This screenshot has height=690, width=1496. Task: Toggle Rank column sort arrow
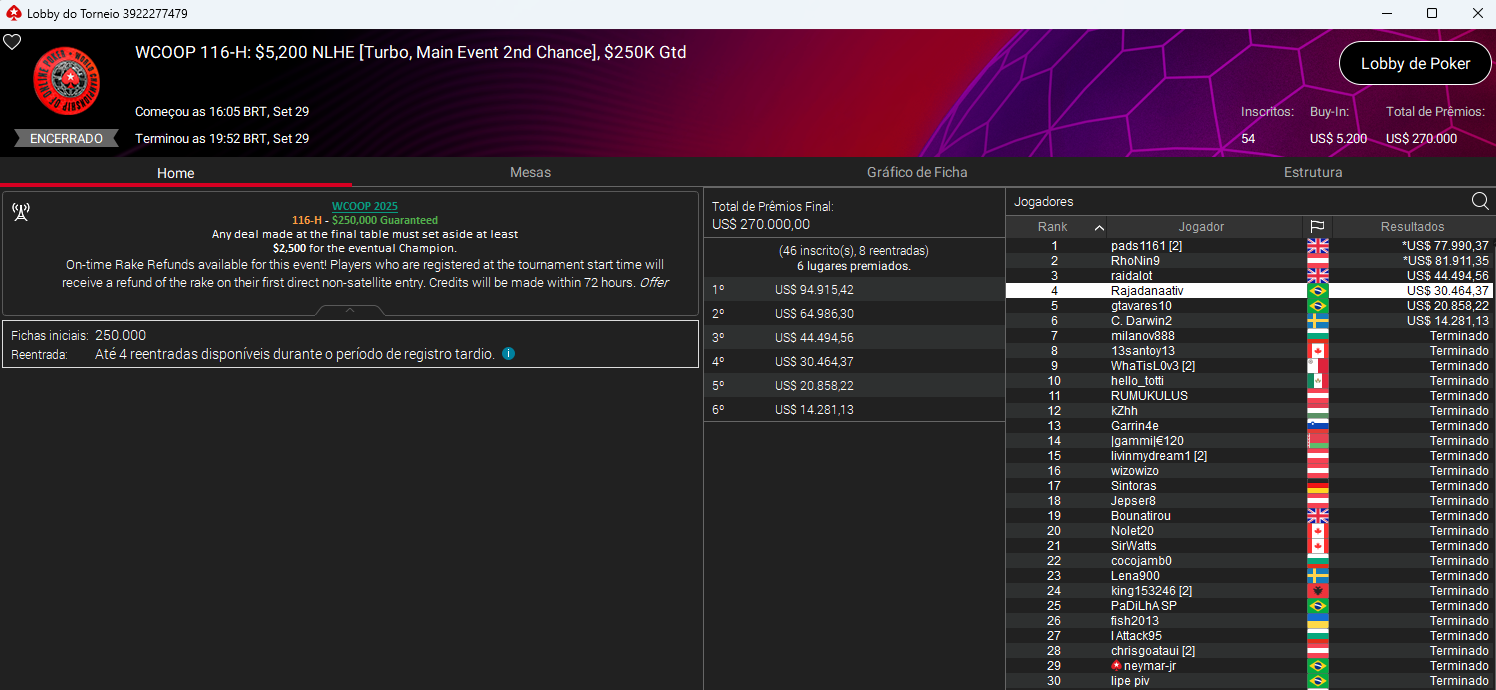pos(1099,227)
